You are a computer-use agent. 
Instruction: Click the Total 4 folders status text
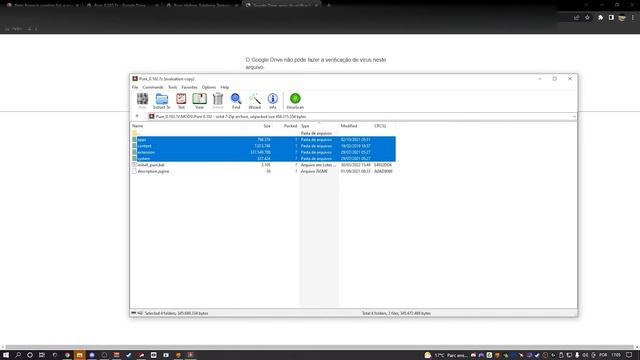(396, 313)
